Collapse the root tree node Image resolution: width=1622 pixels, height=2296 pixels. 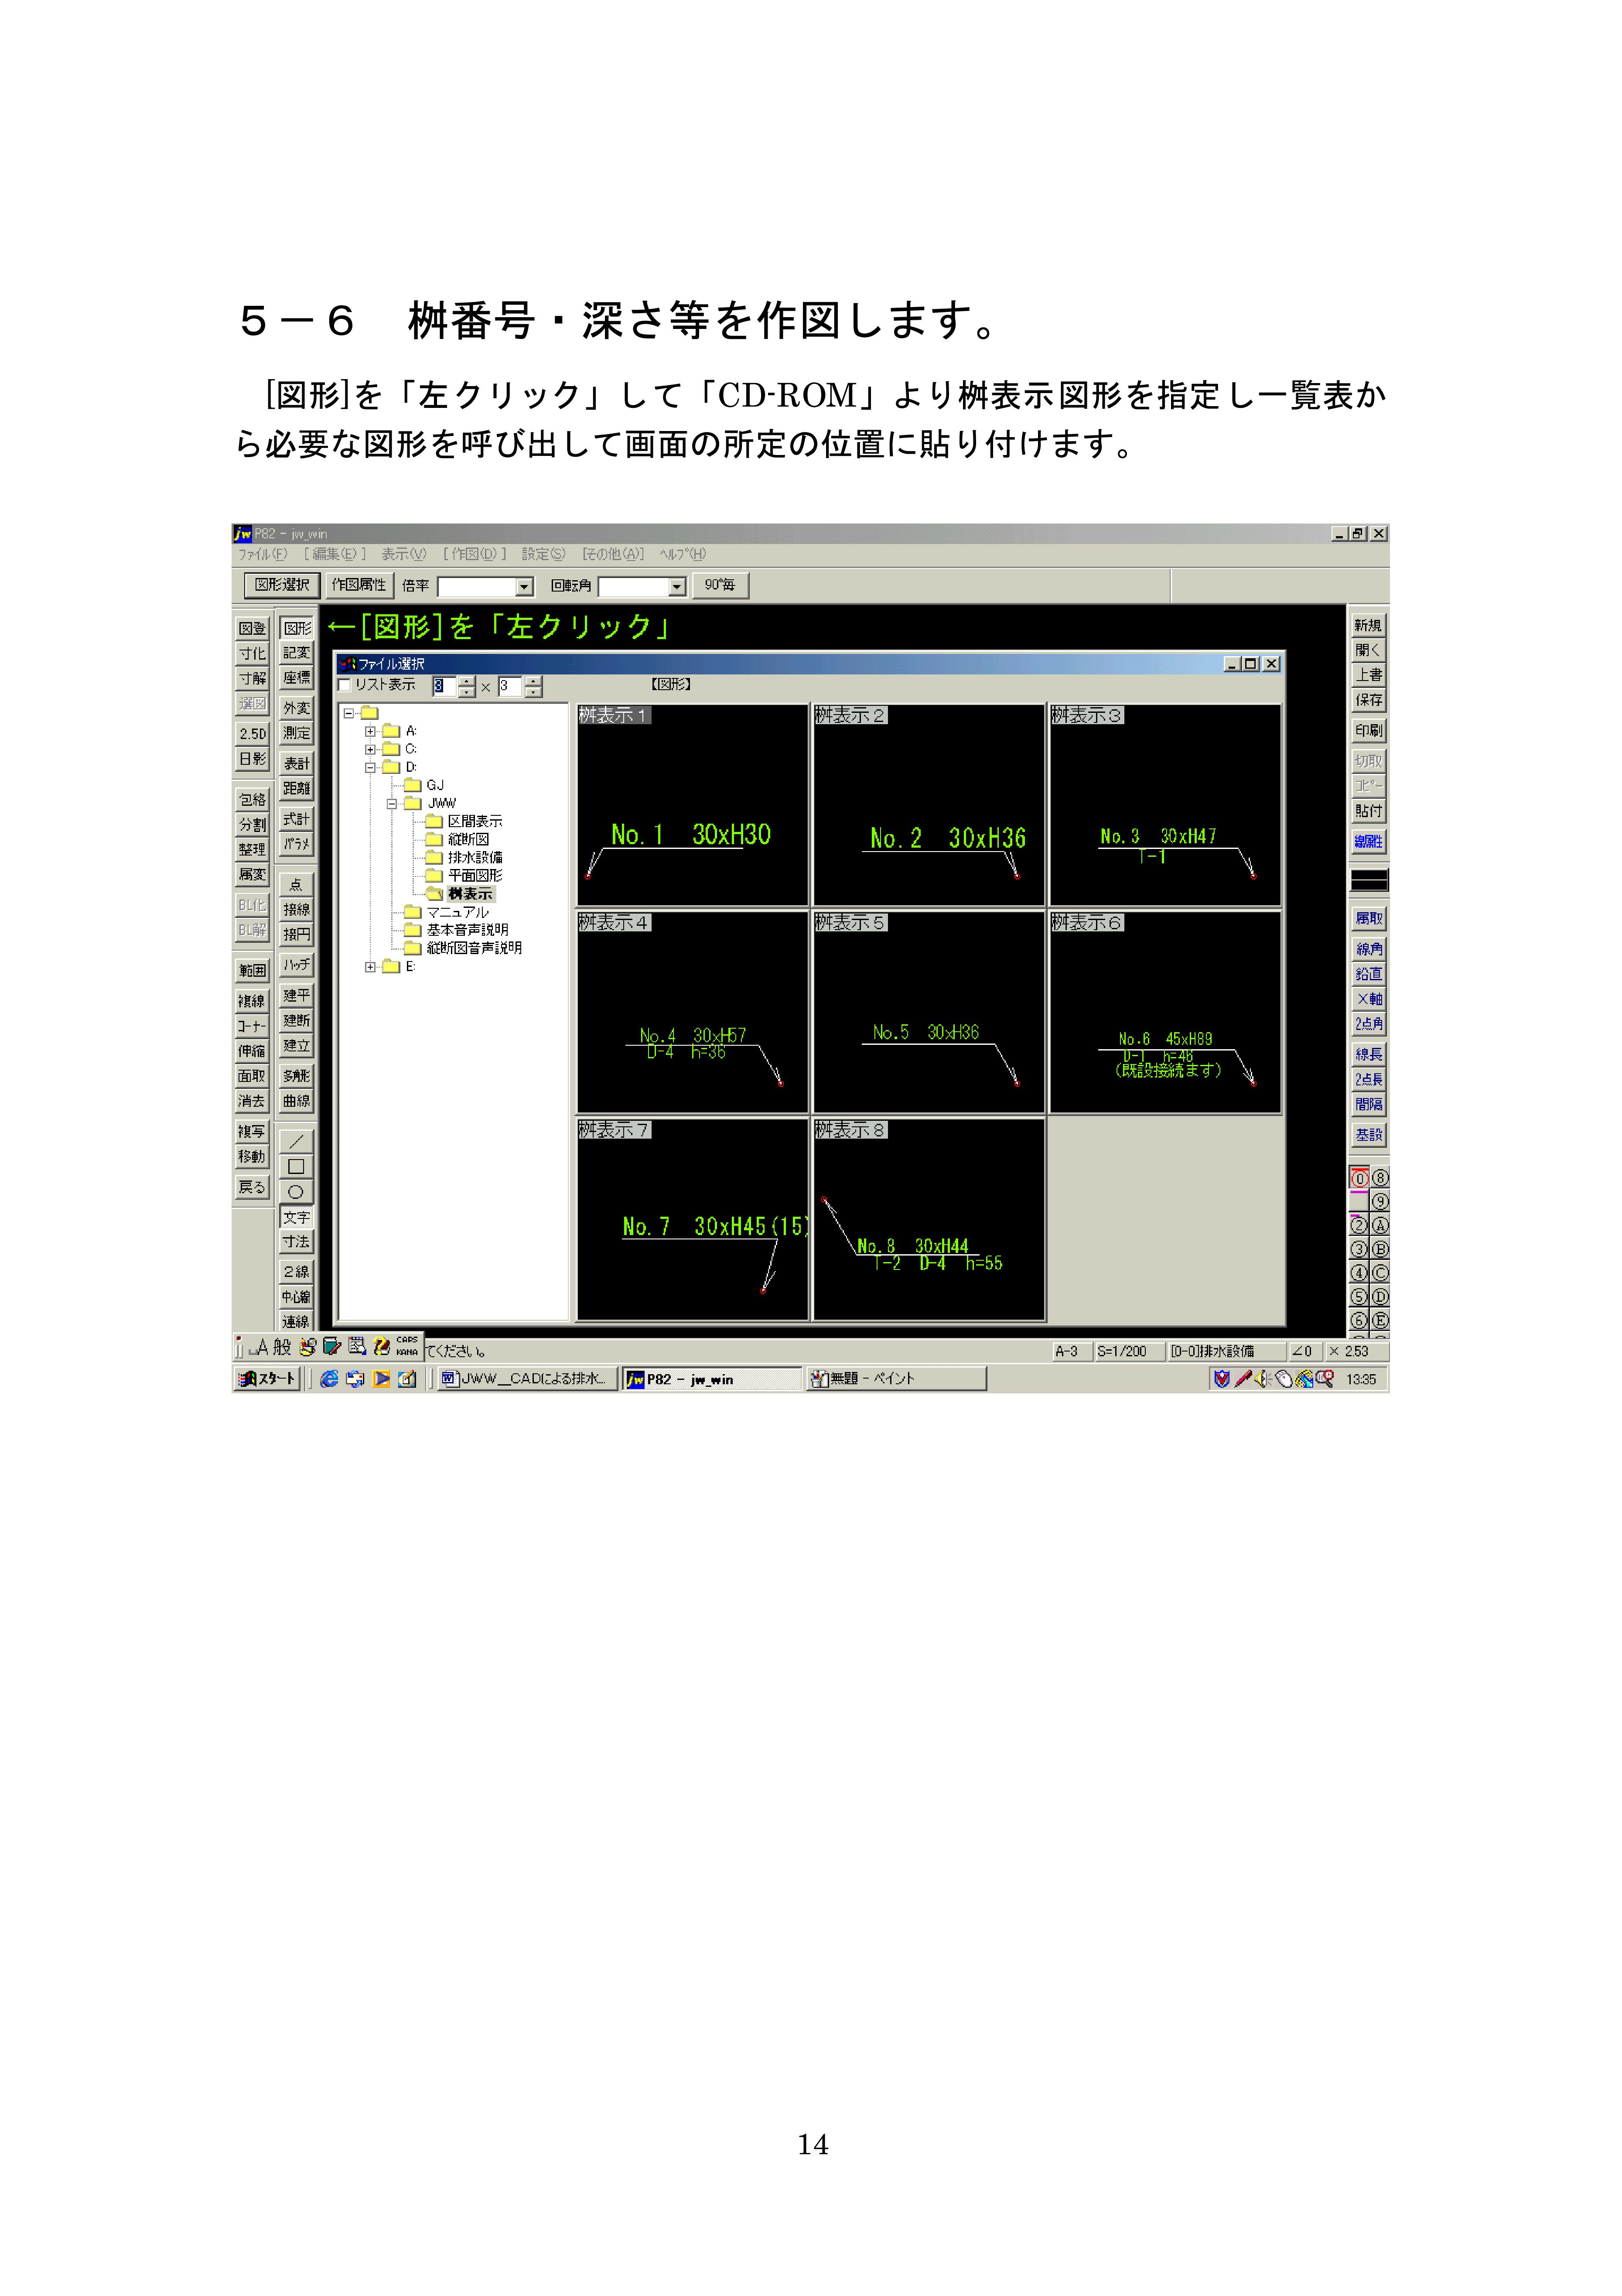349,714
